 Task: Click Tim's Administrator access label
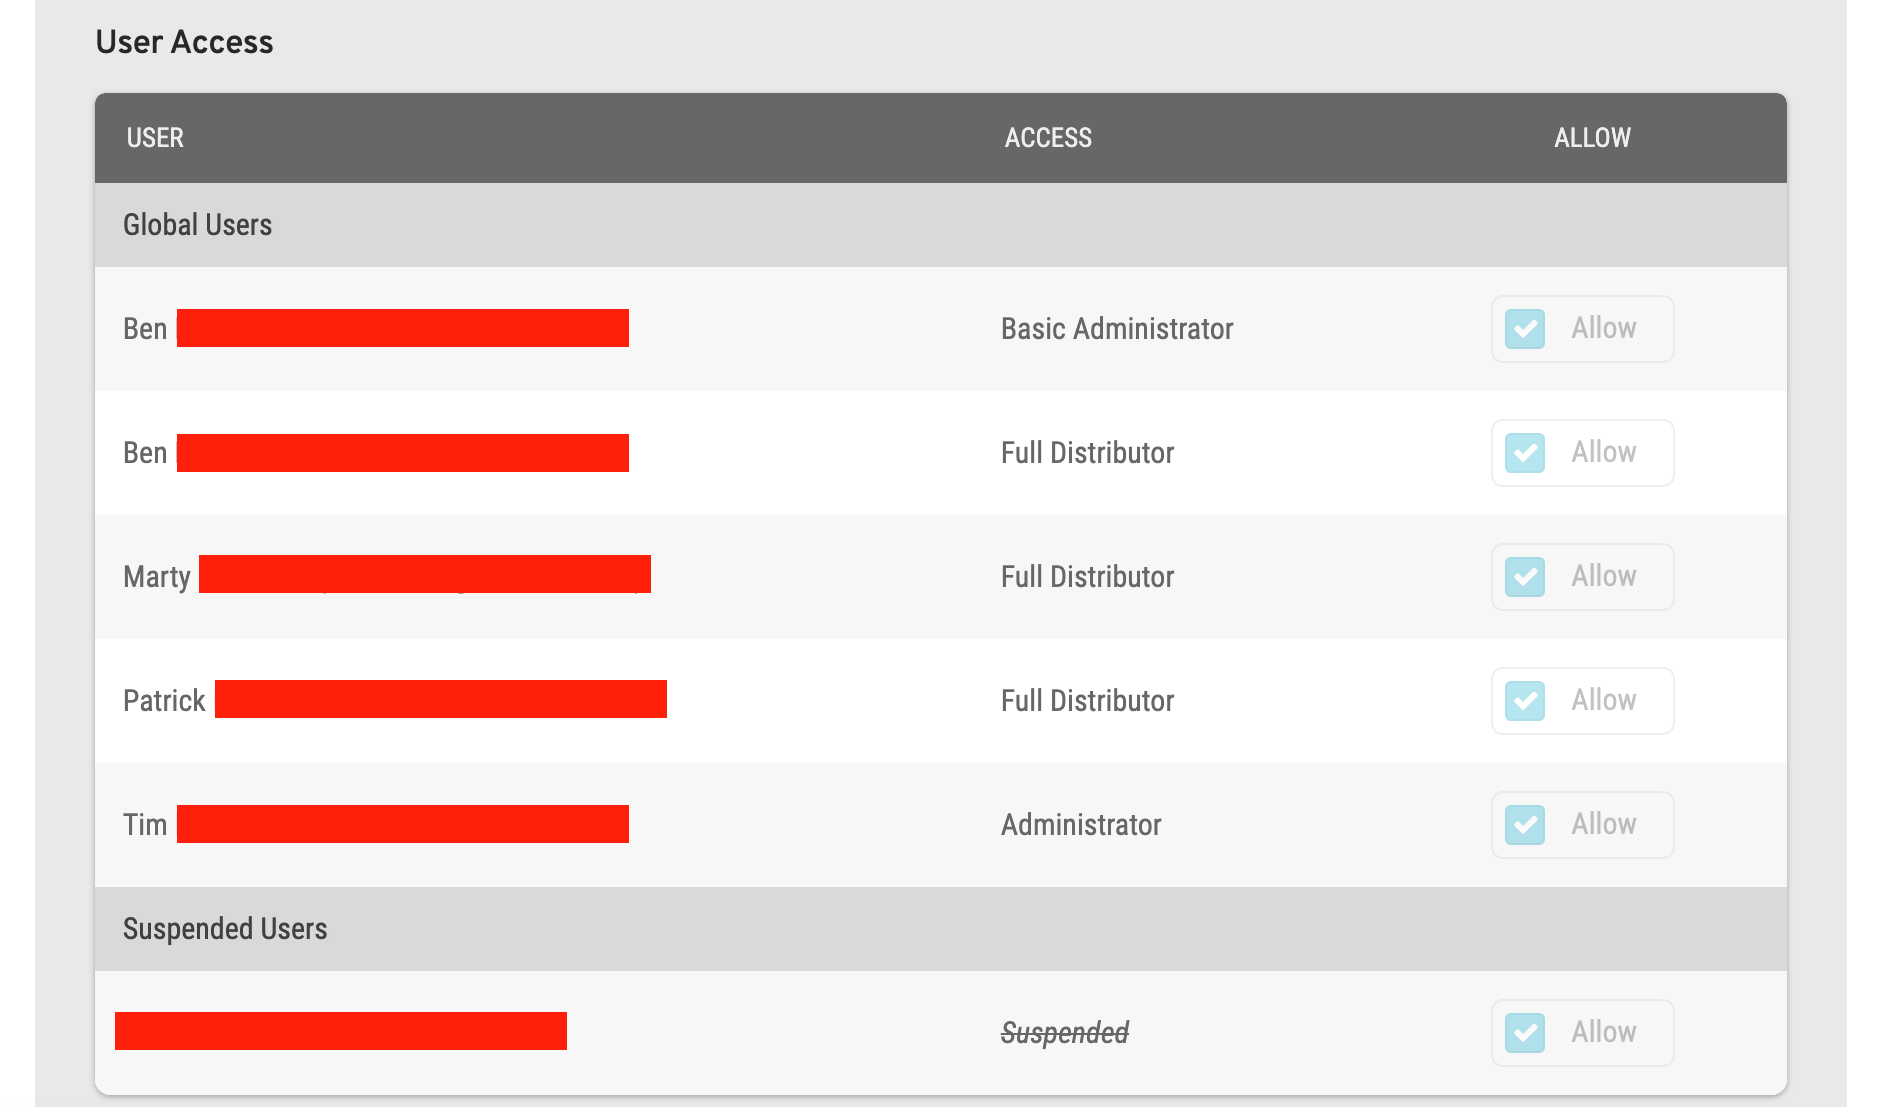(x=1081, y=825)
